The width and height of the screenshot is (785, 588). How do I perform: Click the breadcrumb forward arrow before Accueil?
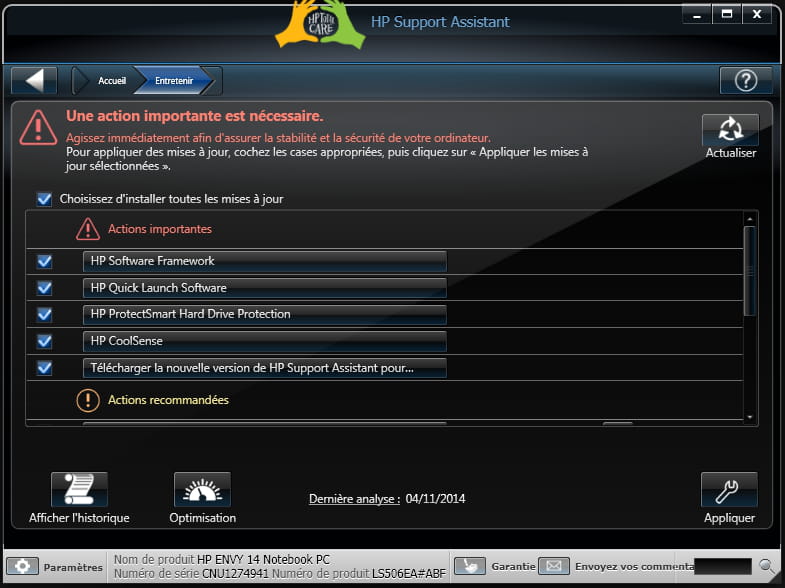80,81
